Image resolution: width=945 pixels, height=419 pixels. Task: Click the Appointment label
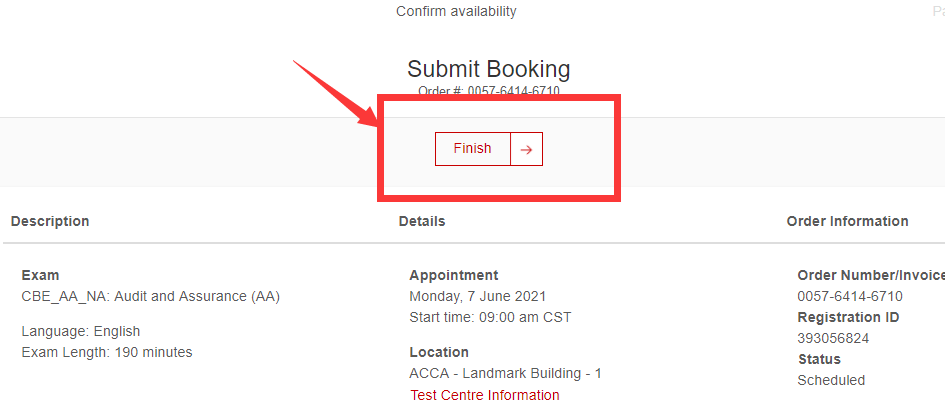[453, 275]
